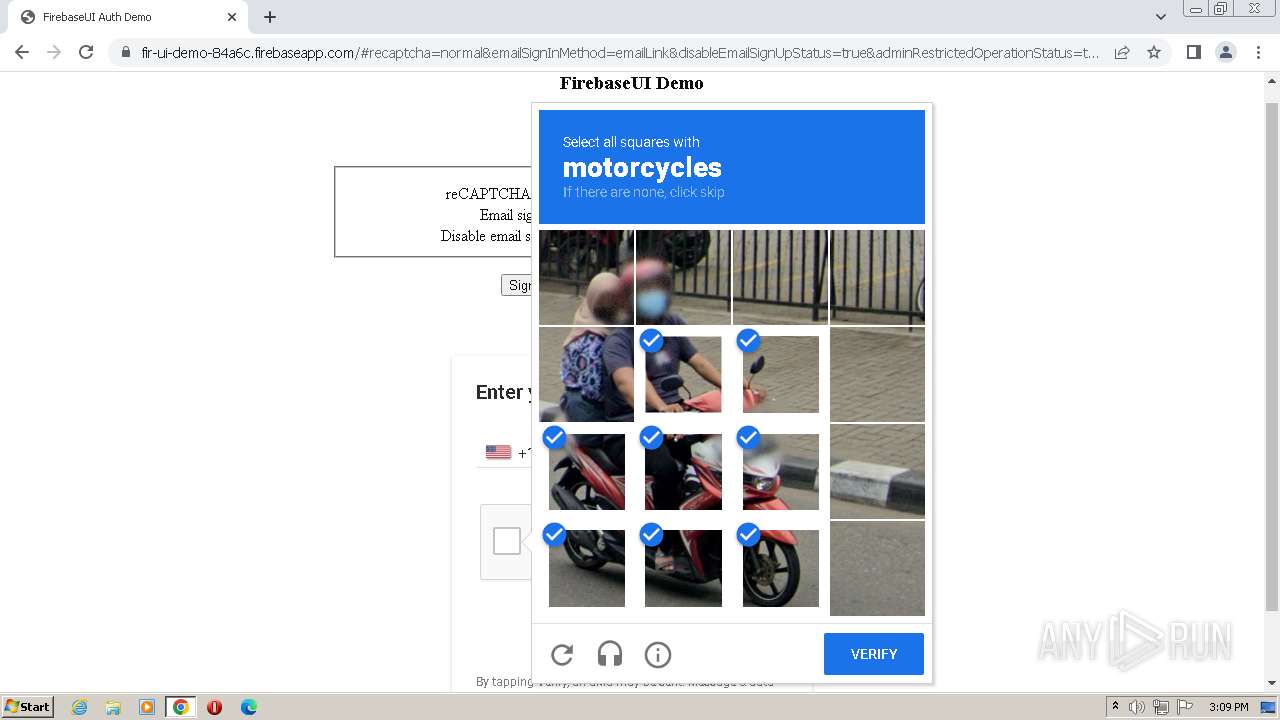Share this page icon in address bar
The height and width of the screenshot is (720, 1280).
pyautogui.click(x=1122, y=52)
